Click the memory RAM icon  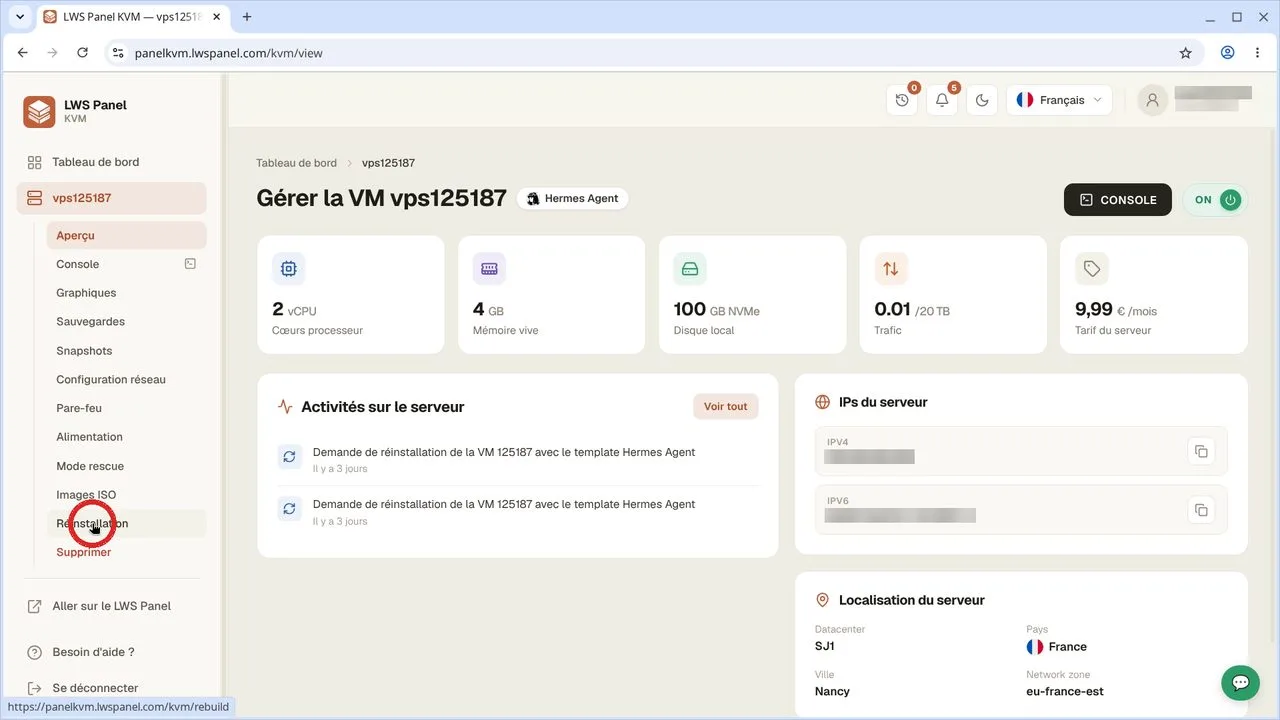[489, 268]
